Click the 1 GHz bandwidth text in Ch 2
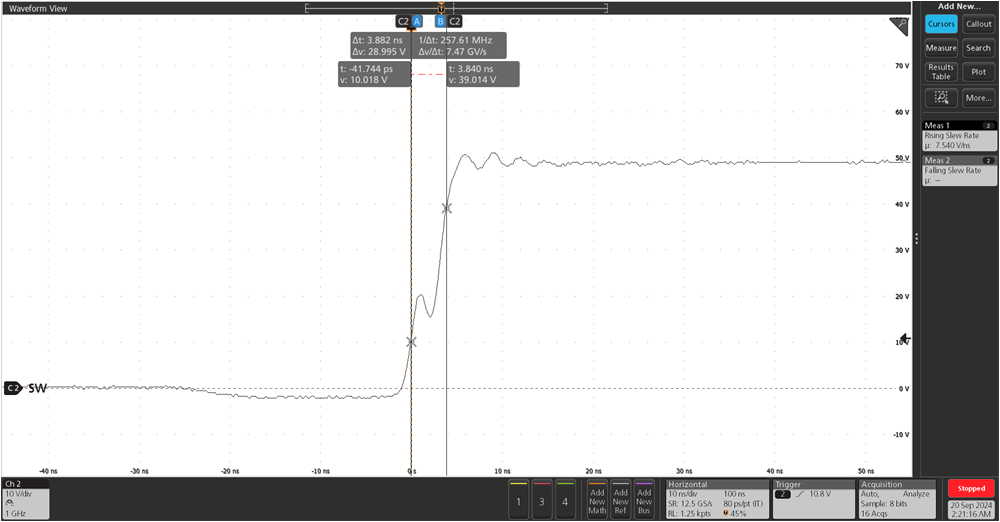The image size is (1000, 522). pos(16,514)
